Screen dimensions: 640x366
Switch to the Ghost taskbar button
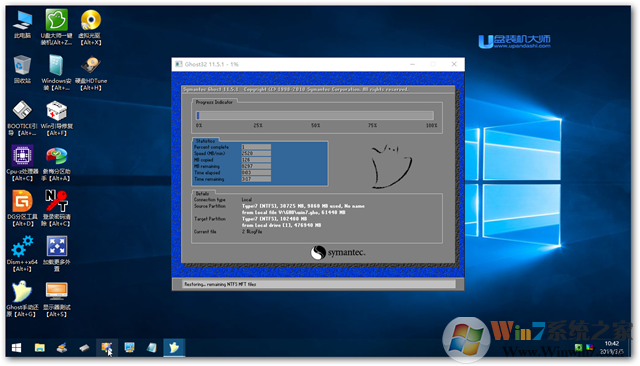click(174, 348)
